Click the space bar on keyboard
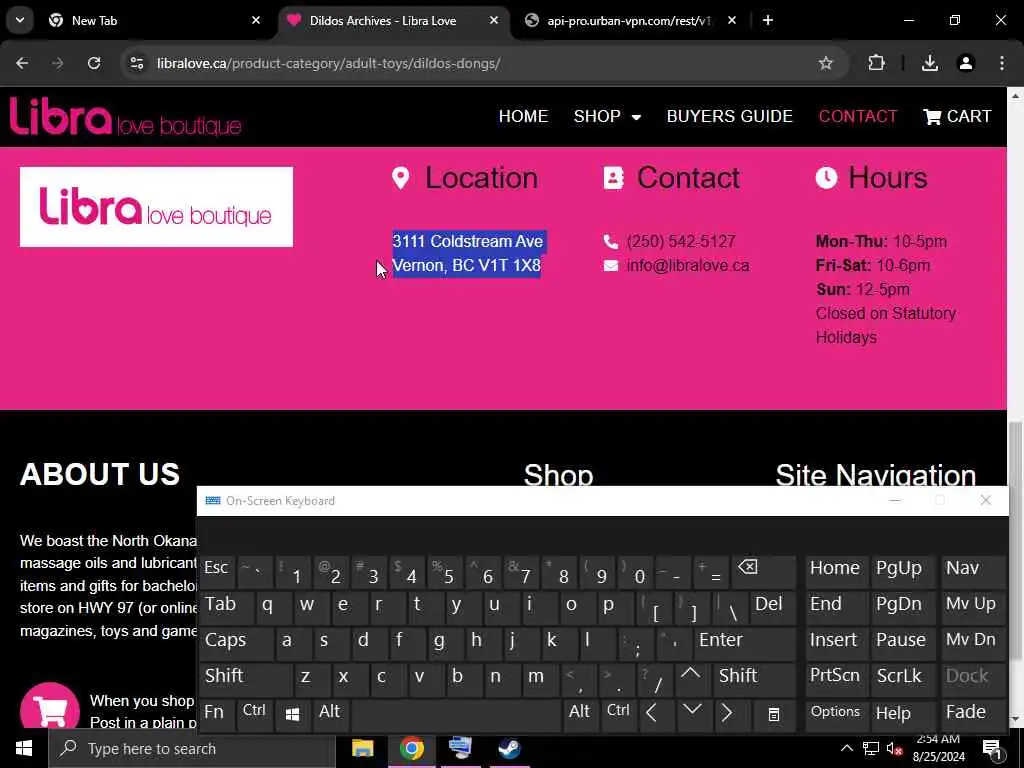The height and width of the screenshot is (768, 1024). pos(456,715)
